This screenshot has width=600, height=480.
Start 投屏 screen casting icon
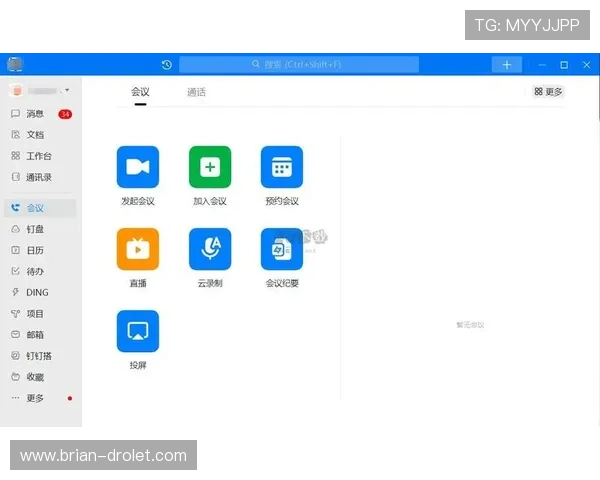click(138, 331)
